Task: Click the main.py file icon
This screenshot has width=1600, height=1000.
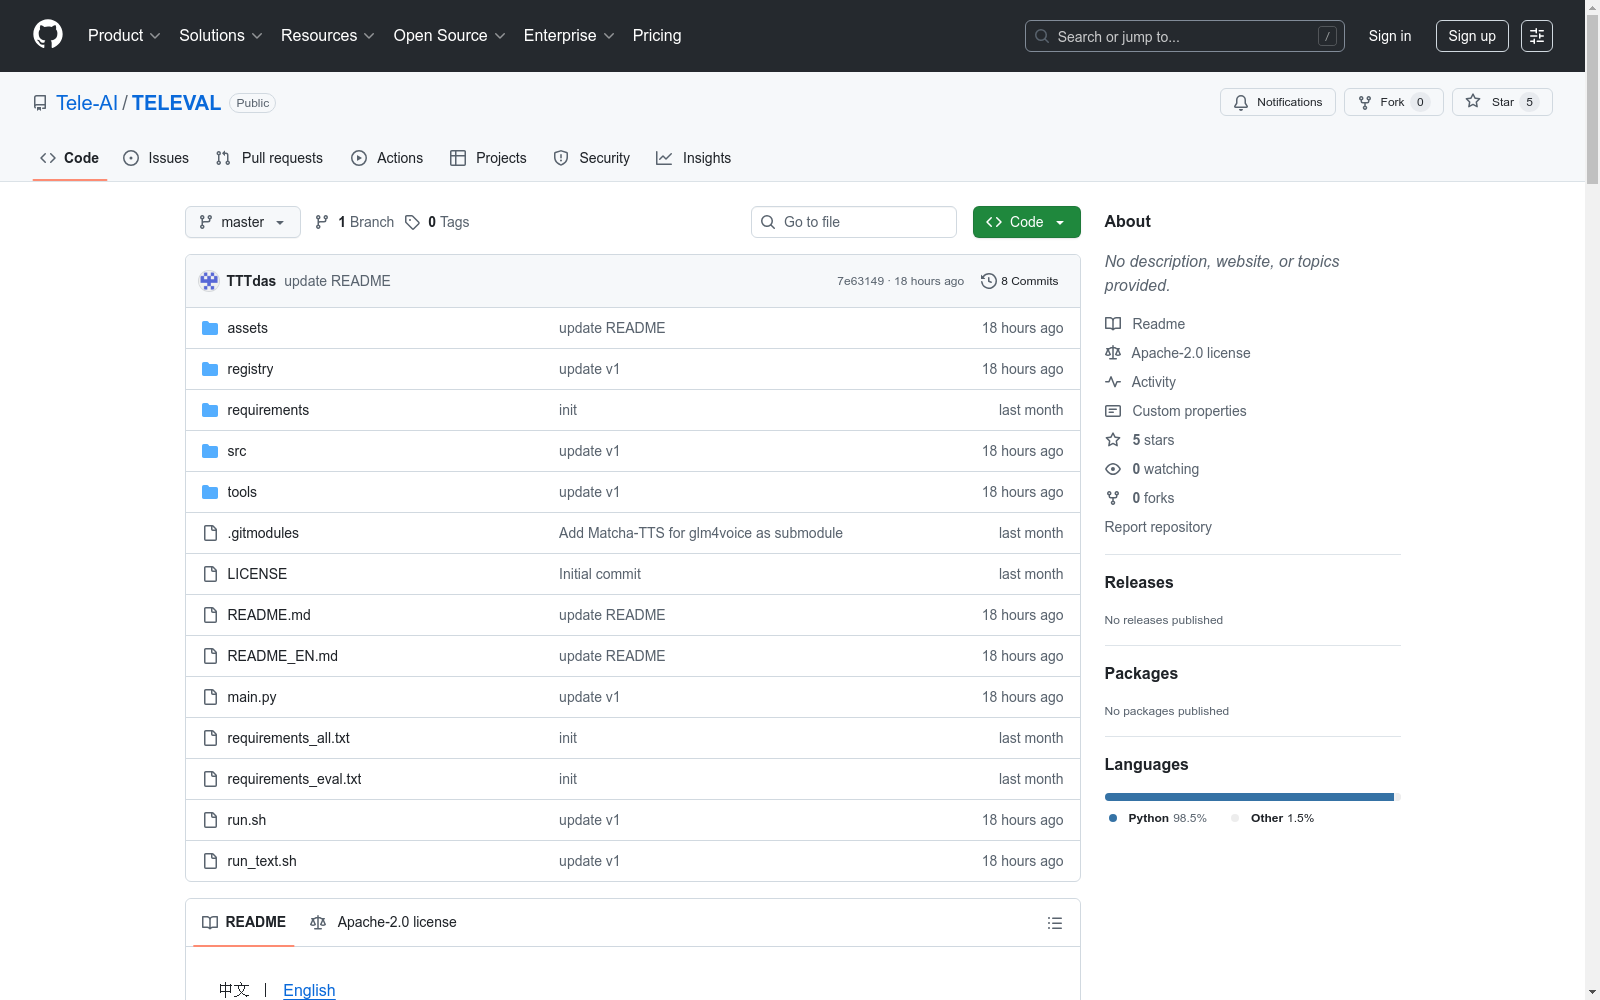Action: 210,697
